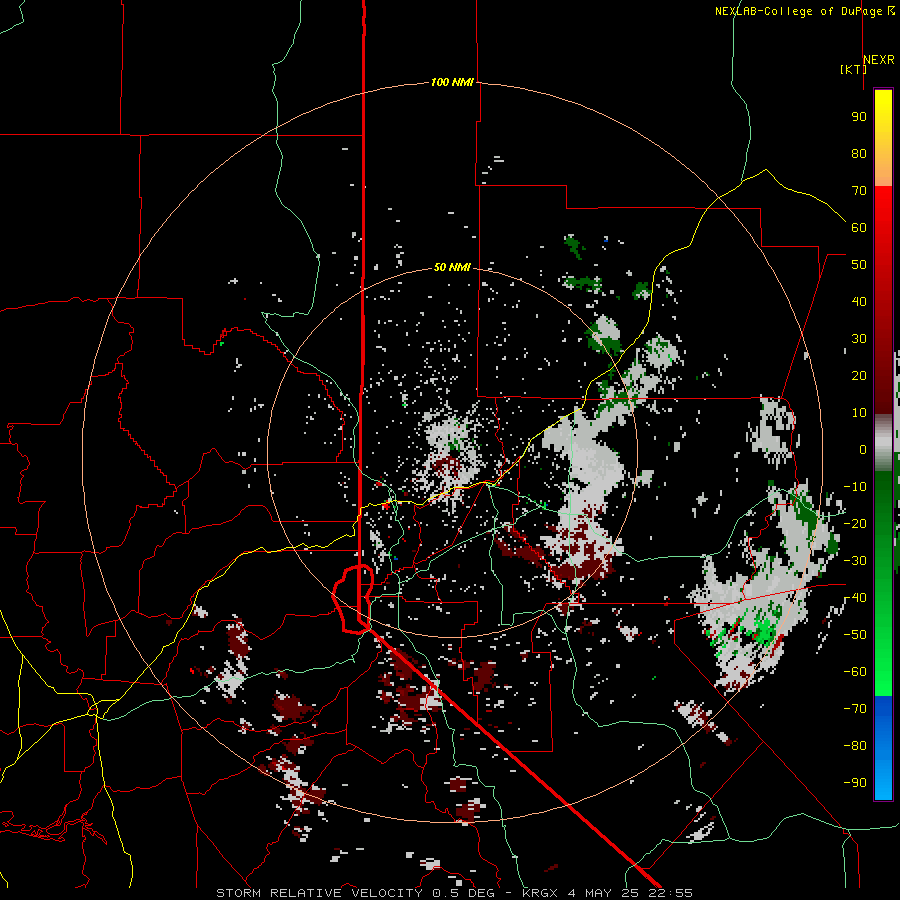Click the '-20' value on velocity scale
900x900 pixels.
tap(855, 524)
